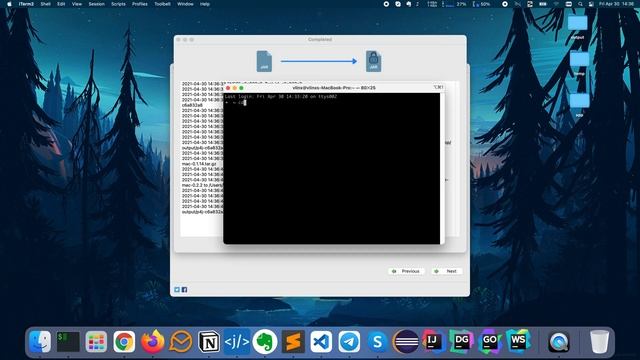Click the Next button

447,271
